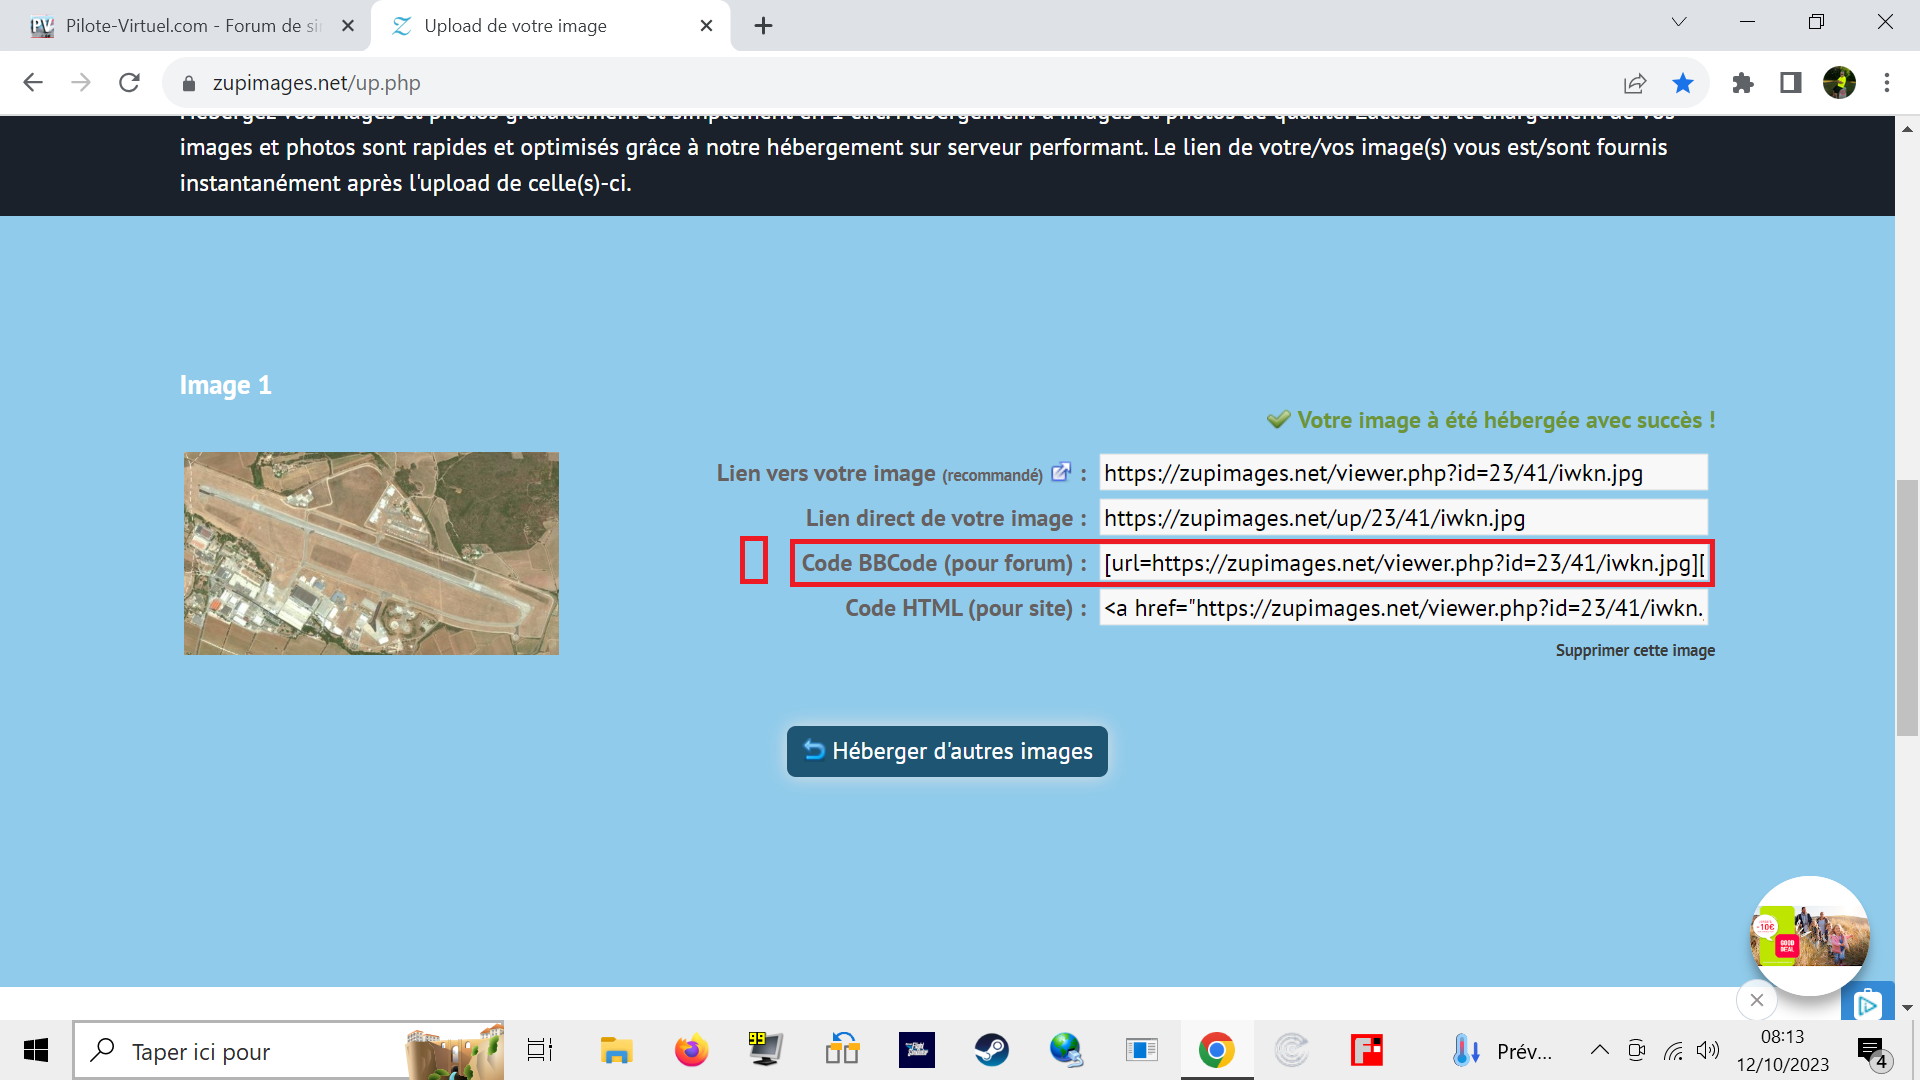Click Héberger d'autres images button

pos(947,751)
